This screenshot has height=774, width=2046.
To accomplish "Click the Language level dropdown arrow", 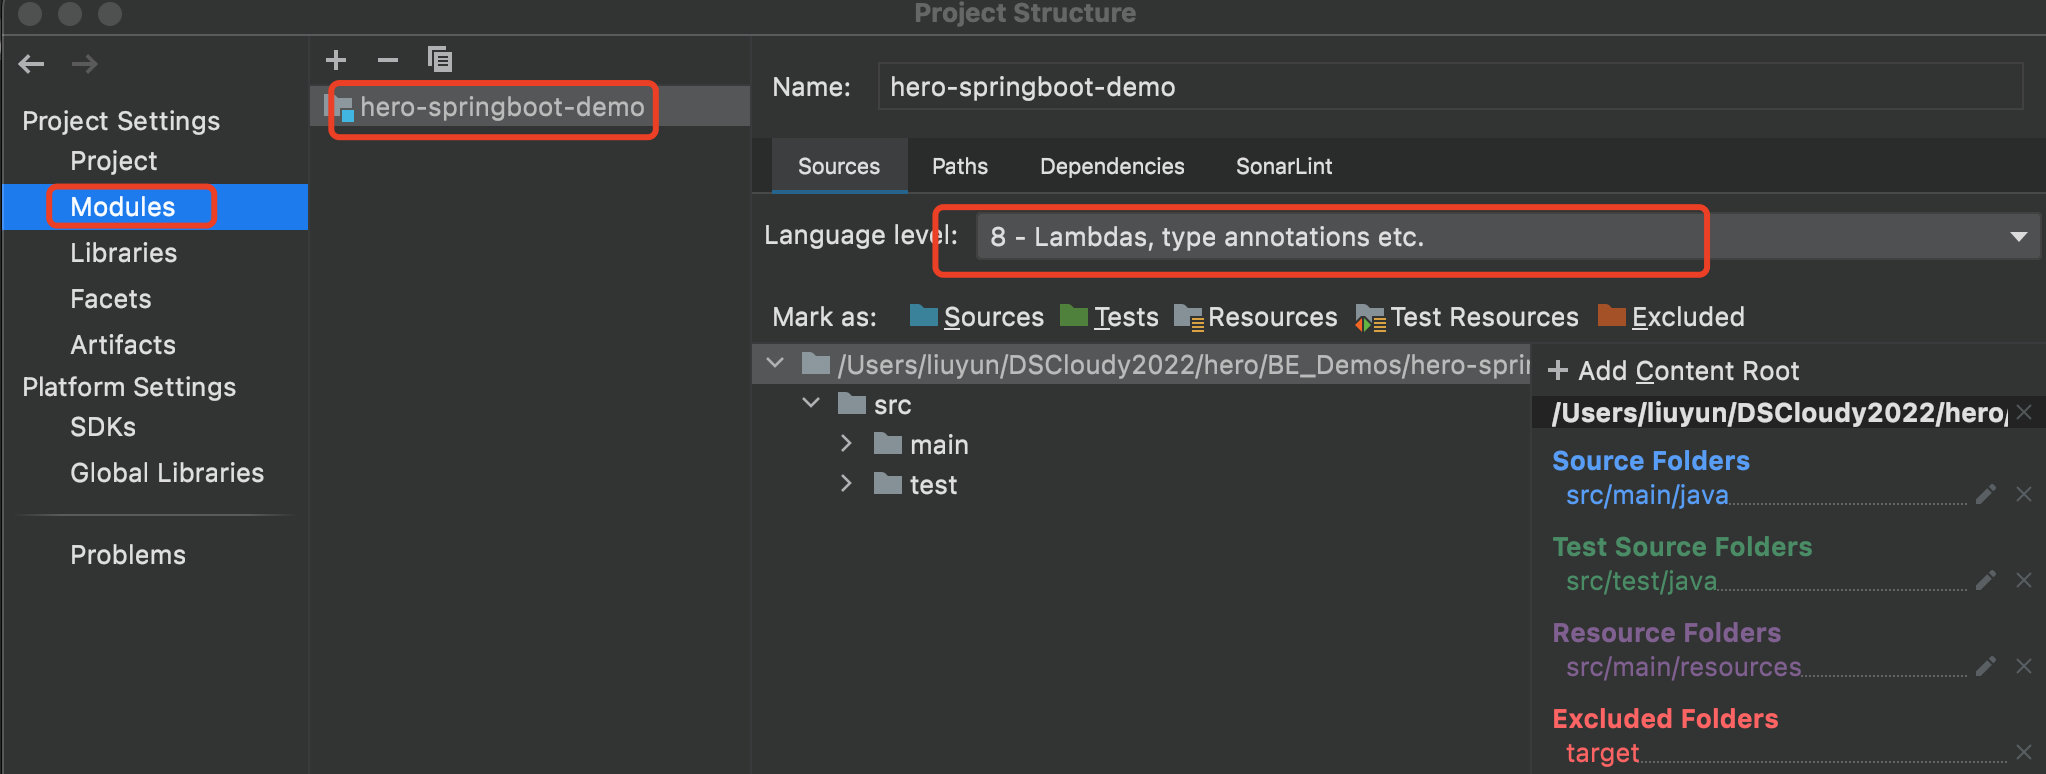I will coord(2019,237).
